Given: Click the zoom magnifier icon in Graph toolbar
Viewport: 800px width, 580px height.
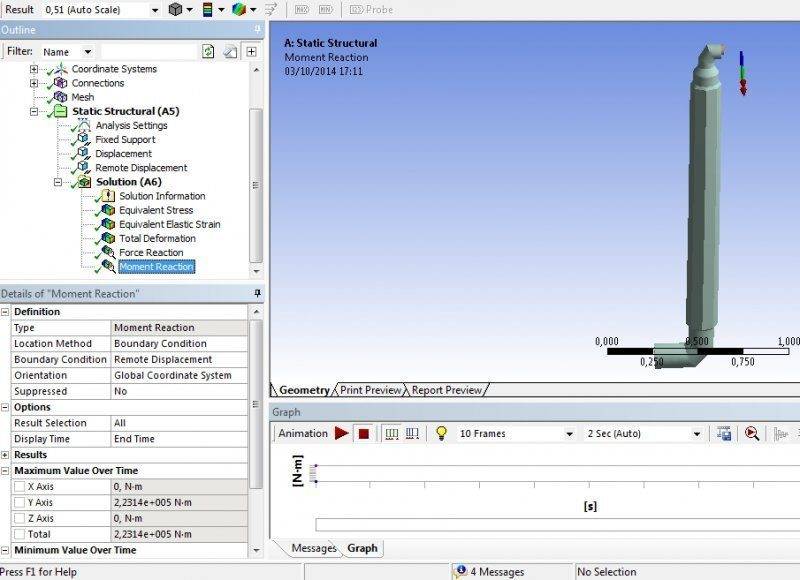Looking at the screenshot, I should click(752, 434).
